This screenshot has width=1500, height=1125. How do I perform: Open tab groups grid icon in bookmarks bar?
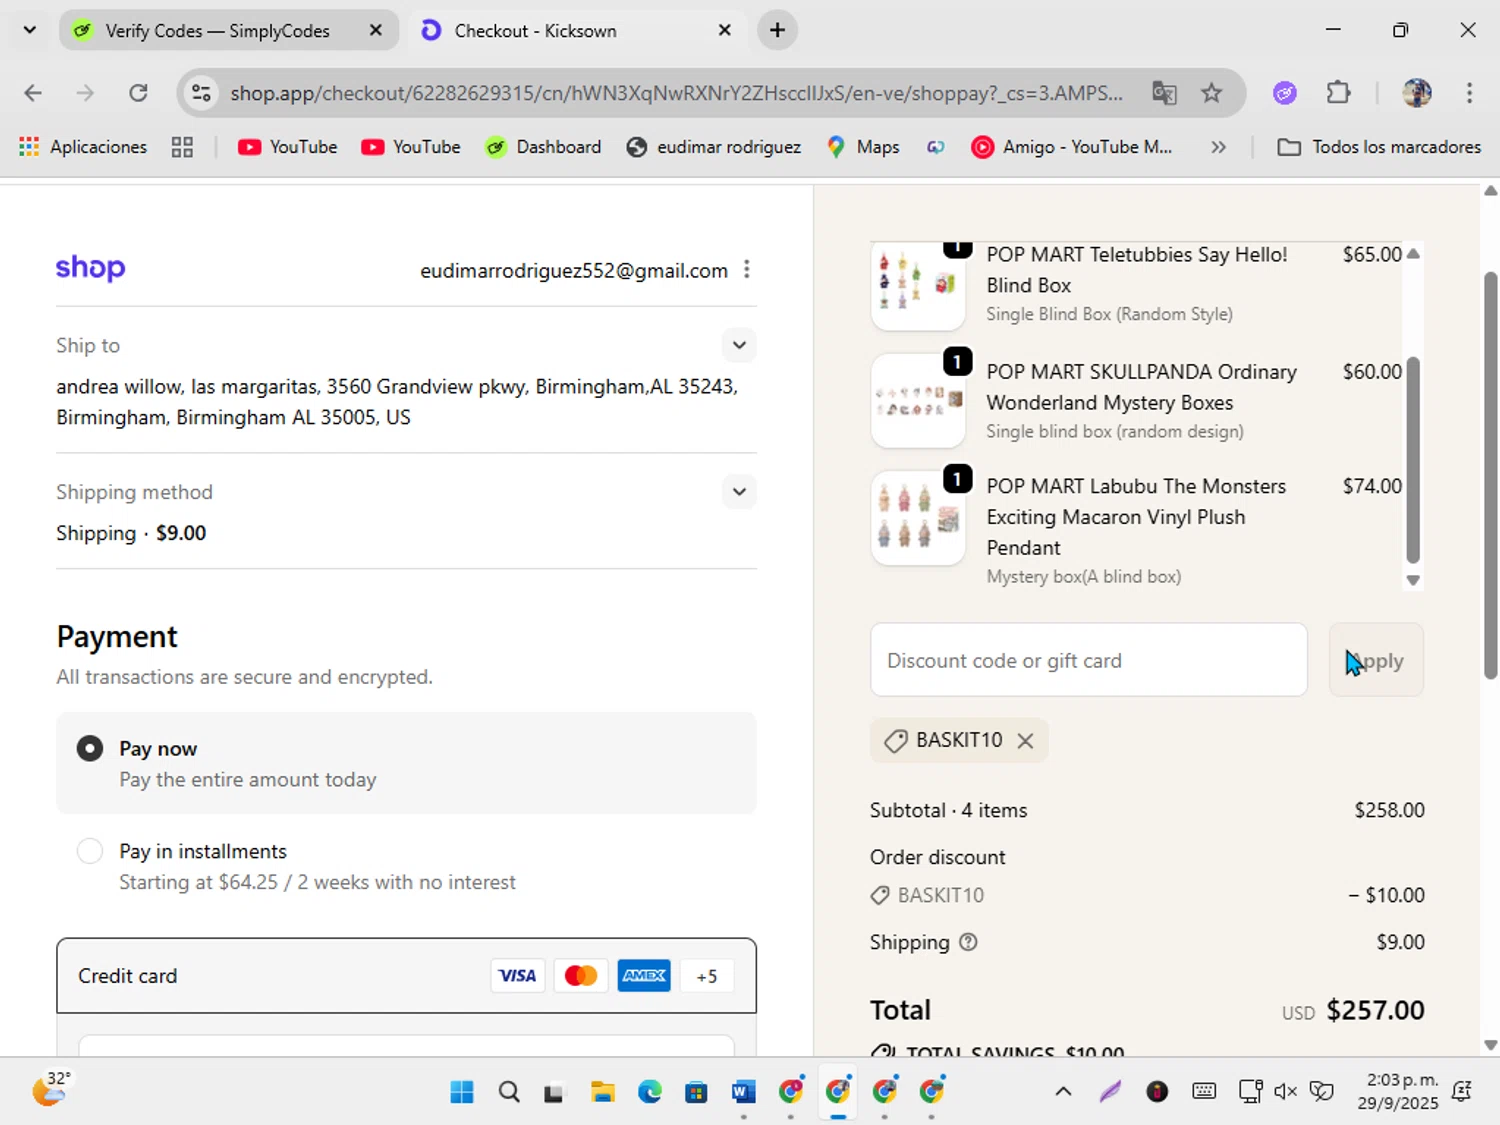(182, 147)
